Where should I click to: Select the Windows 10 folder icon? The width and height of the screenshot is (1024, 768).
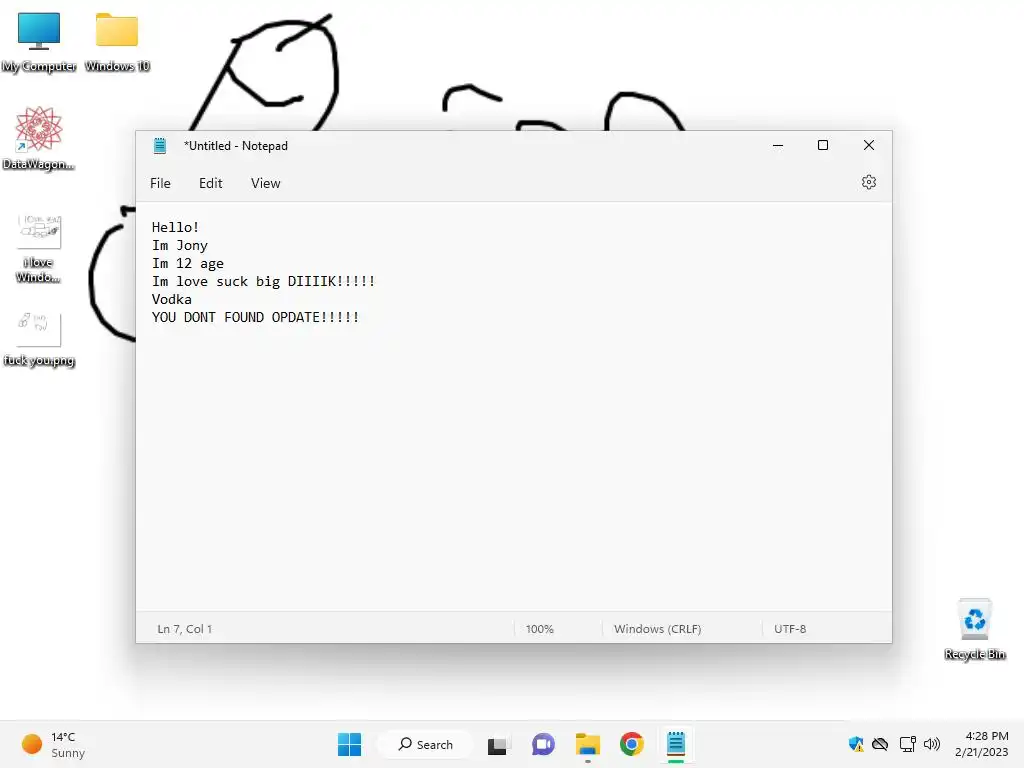coord(117,42)
